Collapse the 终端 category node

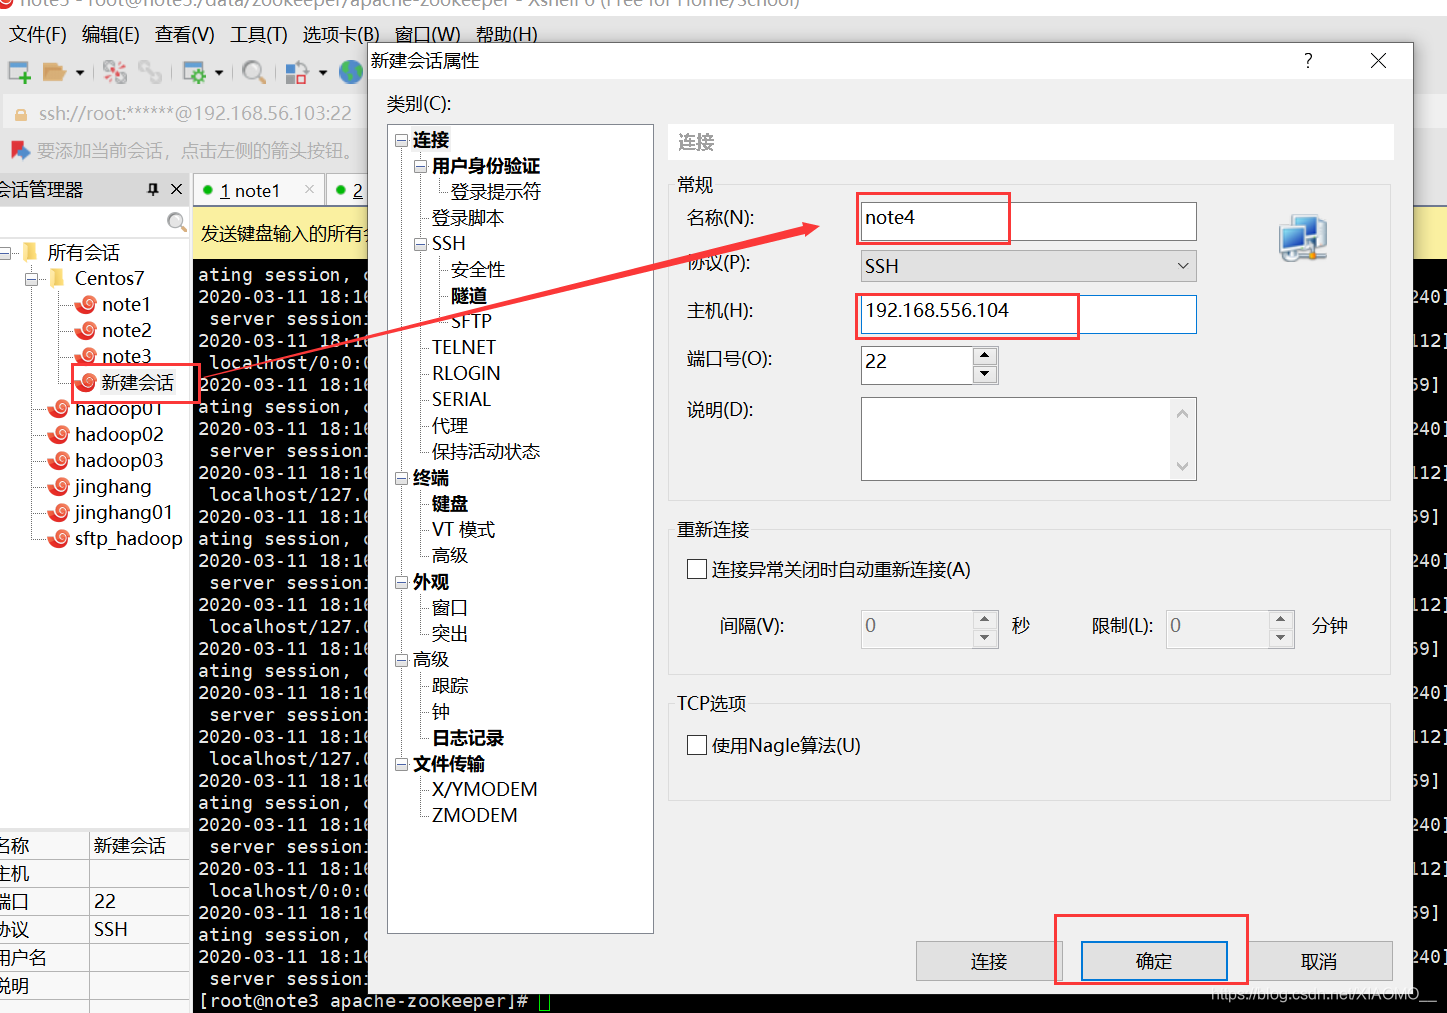pyautogui.click(x=401, y=478)
